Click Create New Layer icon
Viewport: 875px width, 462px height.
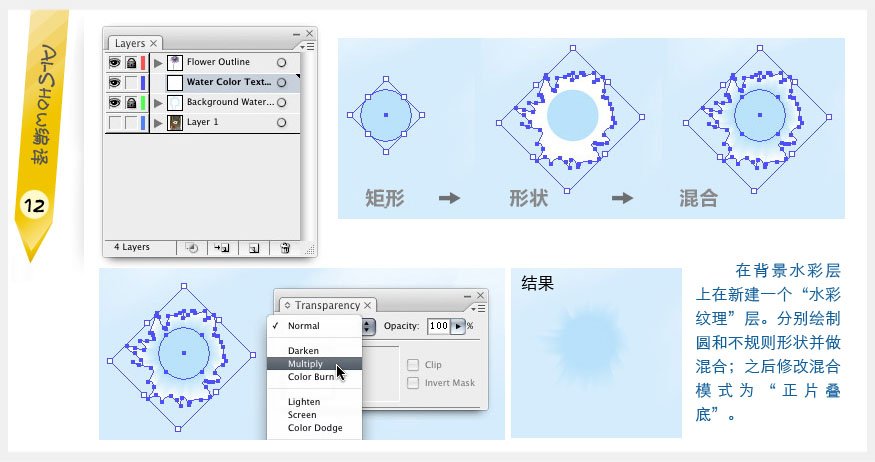coord(254,248)
